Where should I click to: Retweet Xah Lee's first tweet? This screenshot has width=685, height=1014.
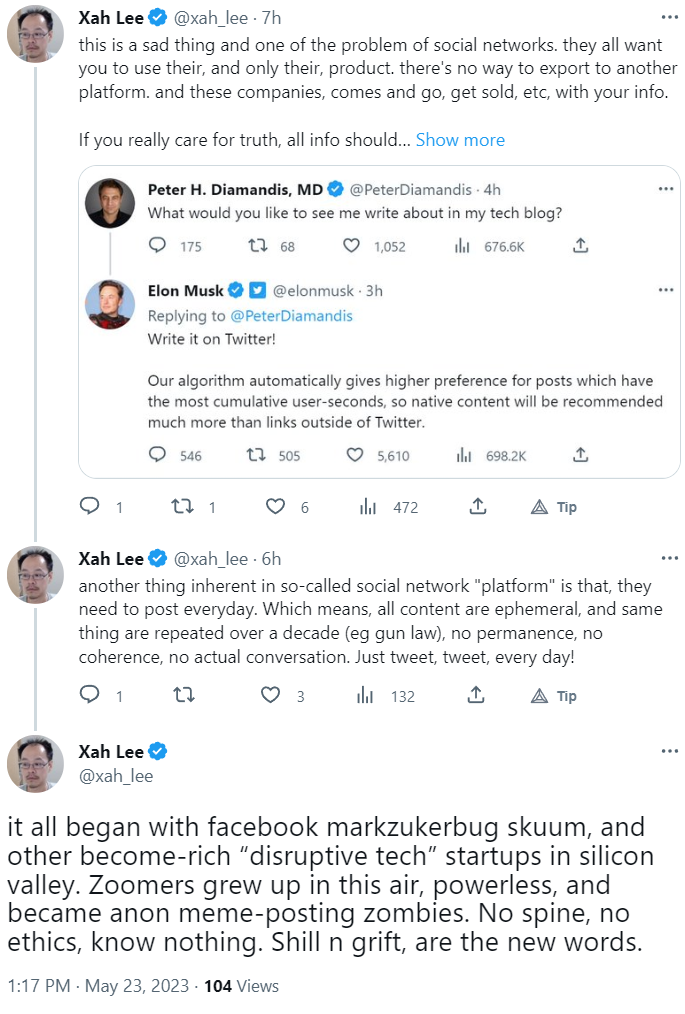coord(182,507)
